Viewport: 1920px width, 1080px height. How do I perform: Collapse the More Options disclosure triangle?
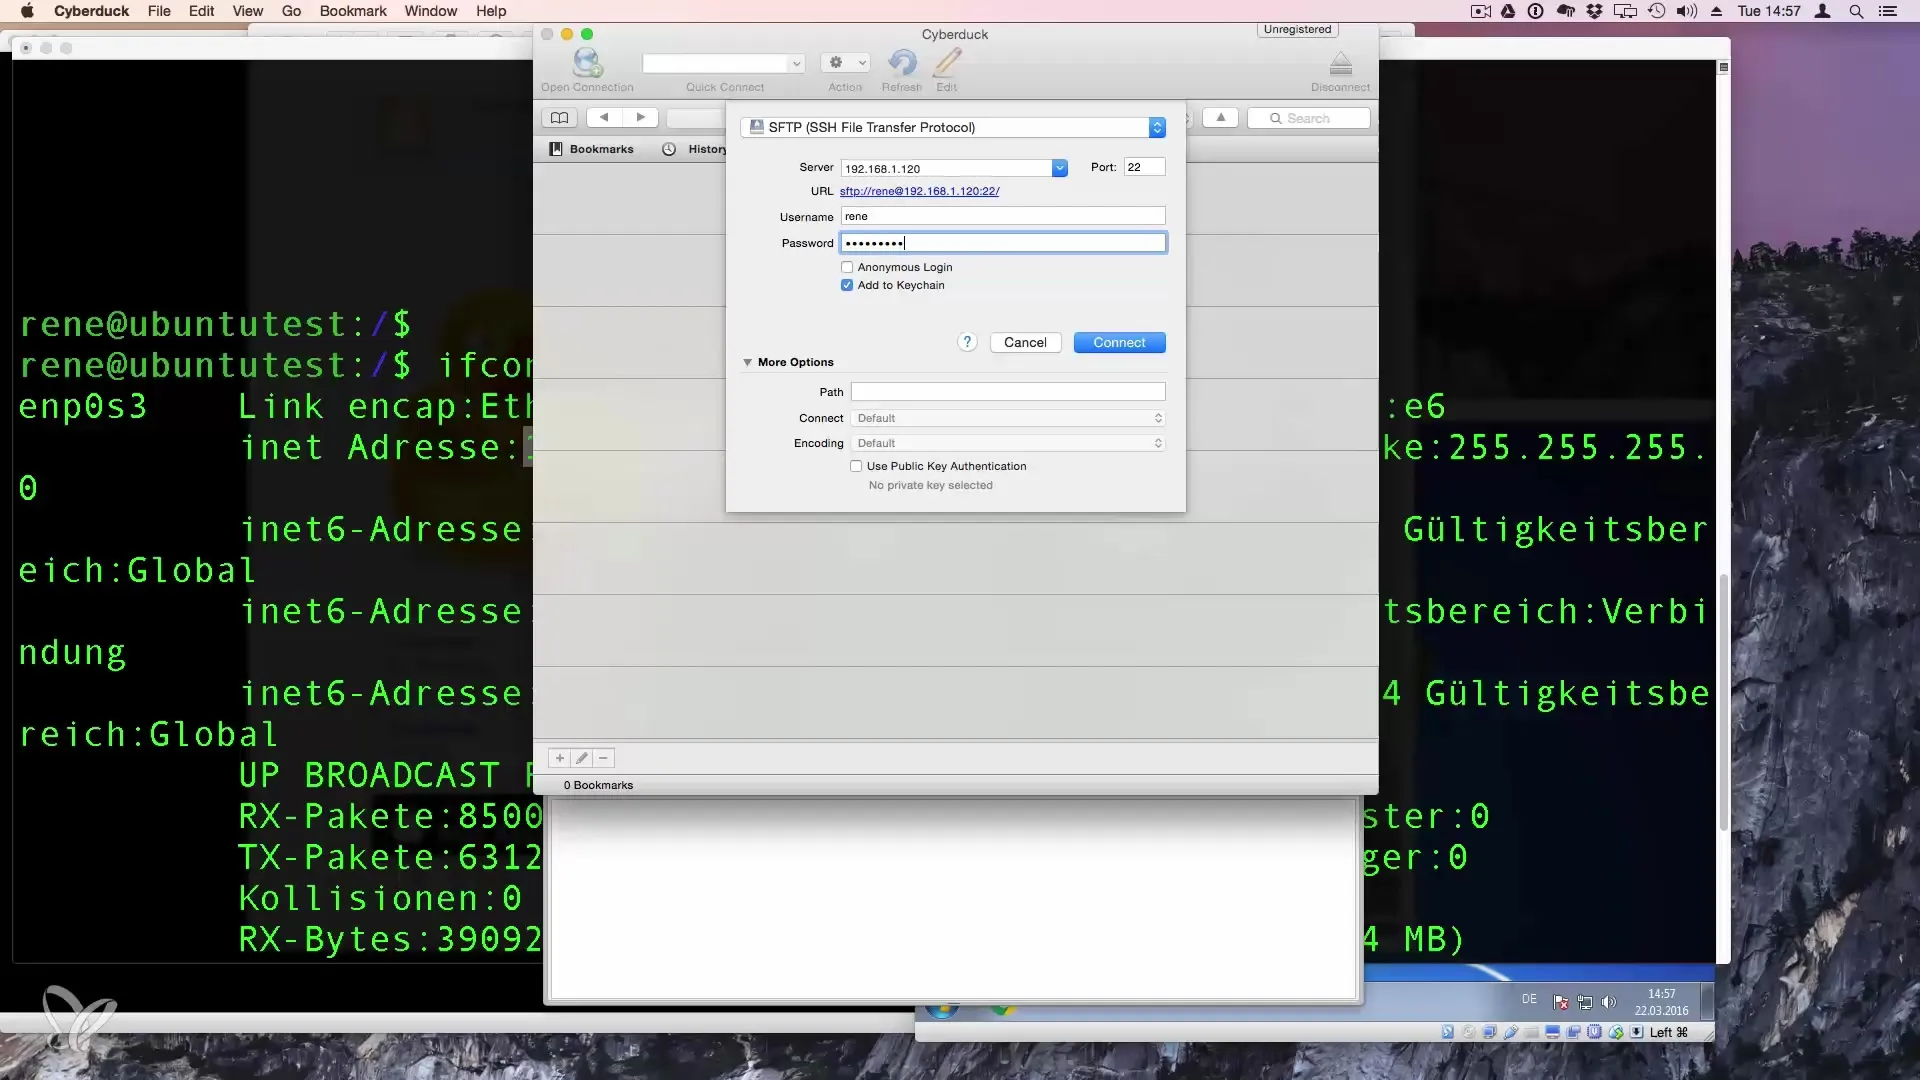[x=747, y=362]
